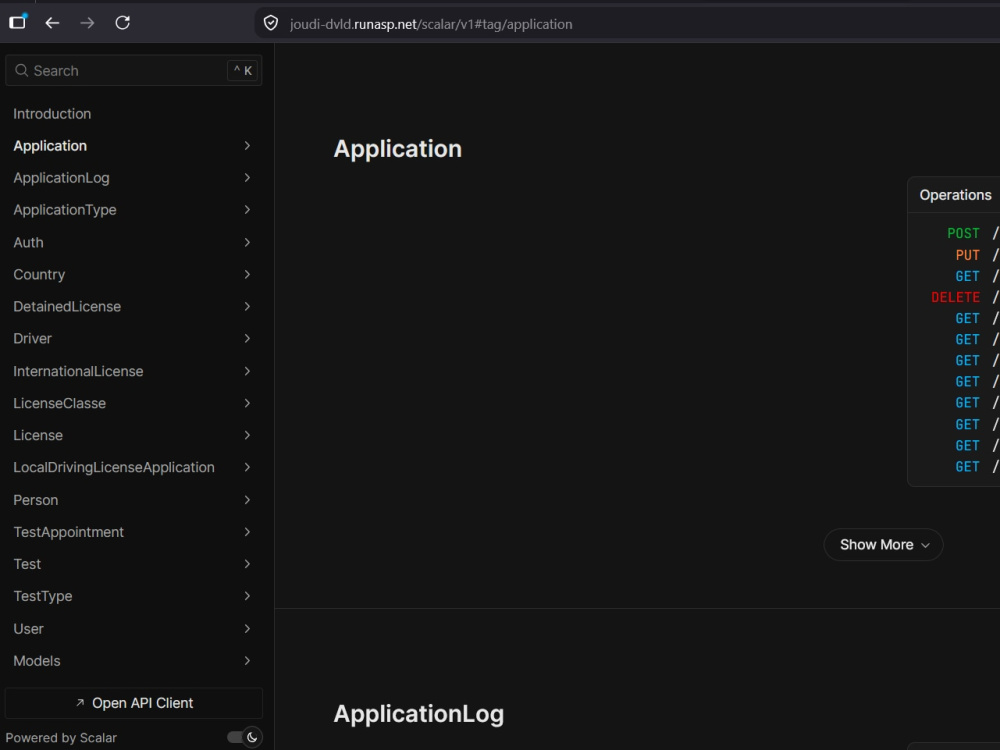Click the ApplicationLog section heading
Image resolution: width=1000 pixels, height=750 pixels.
[419, 714]
